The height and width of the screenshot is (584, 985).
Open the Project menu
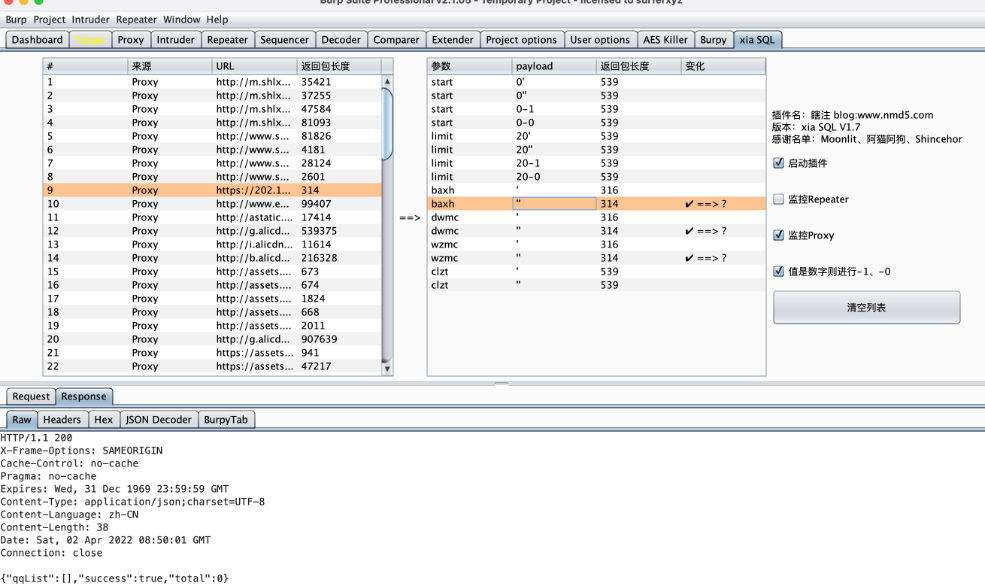pyautogui.click(x=49, y=19)
